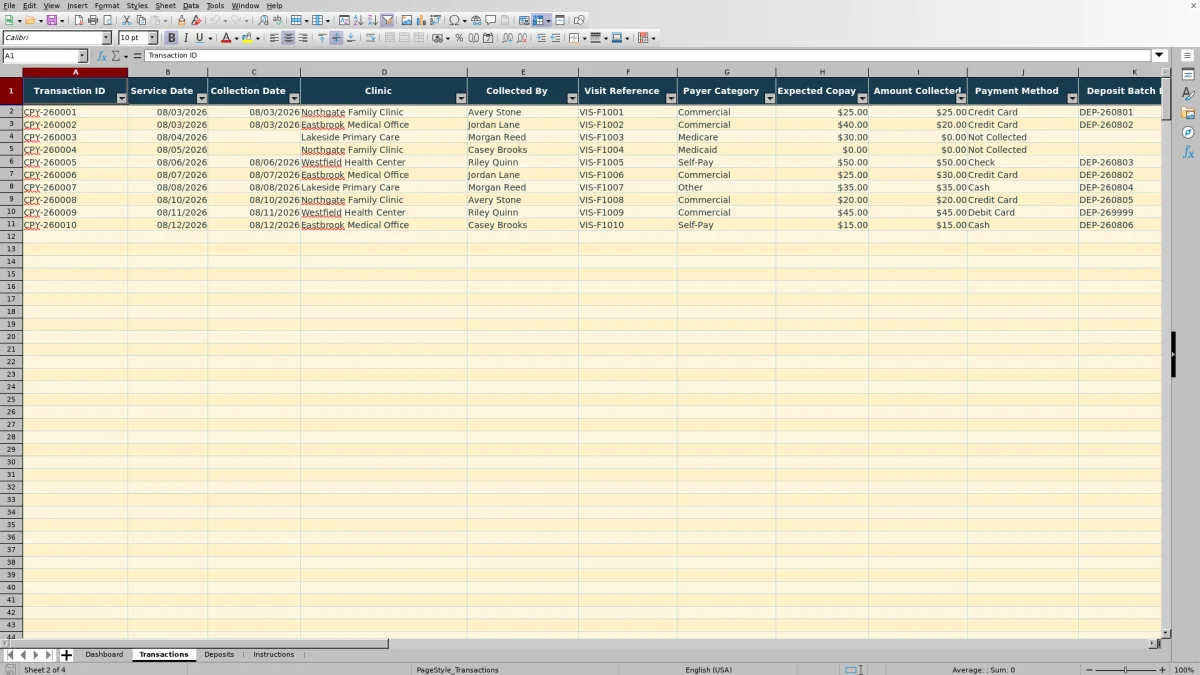Open the sidebar Functions fx icon
Screen dimensions: 1200x675
[1188, 152]
